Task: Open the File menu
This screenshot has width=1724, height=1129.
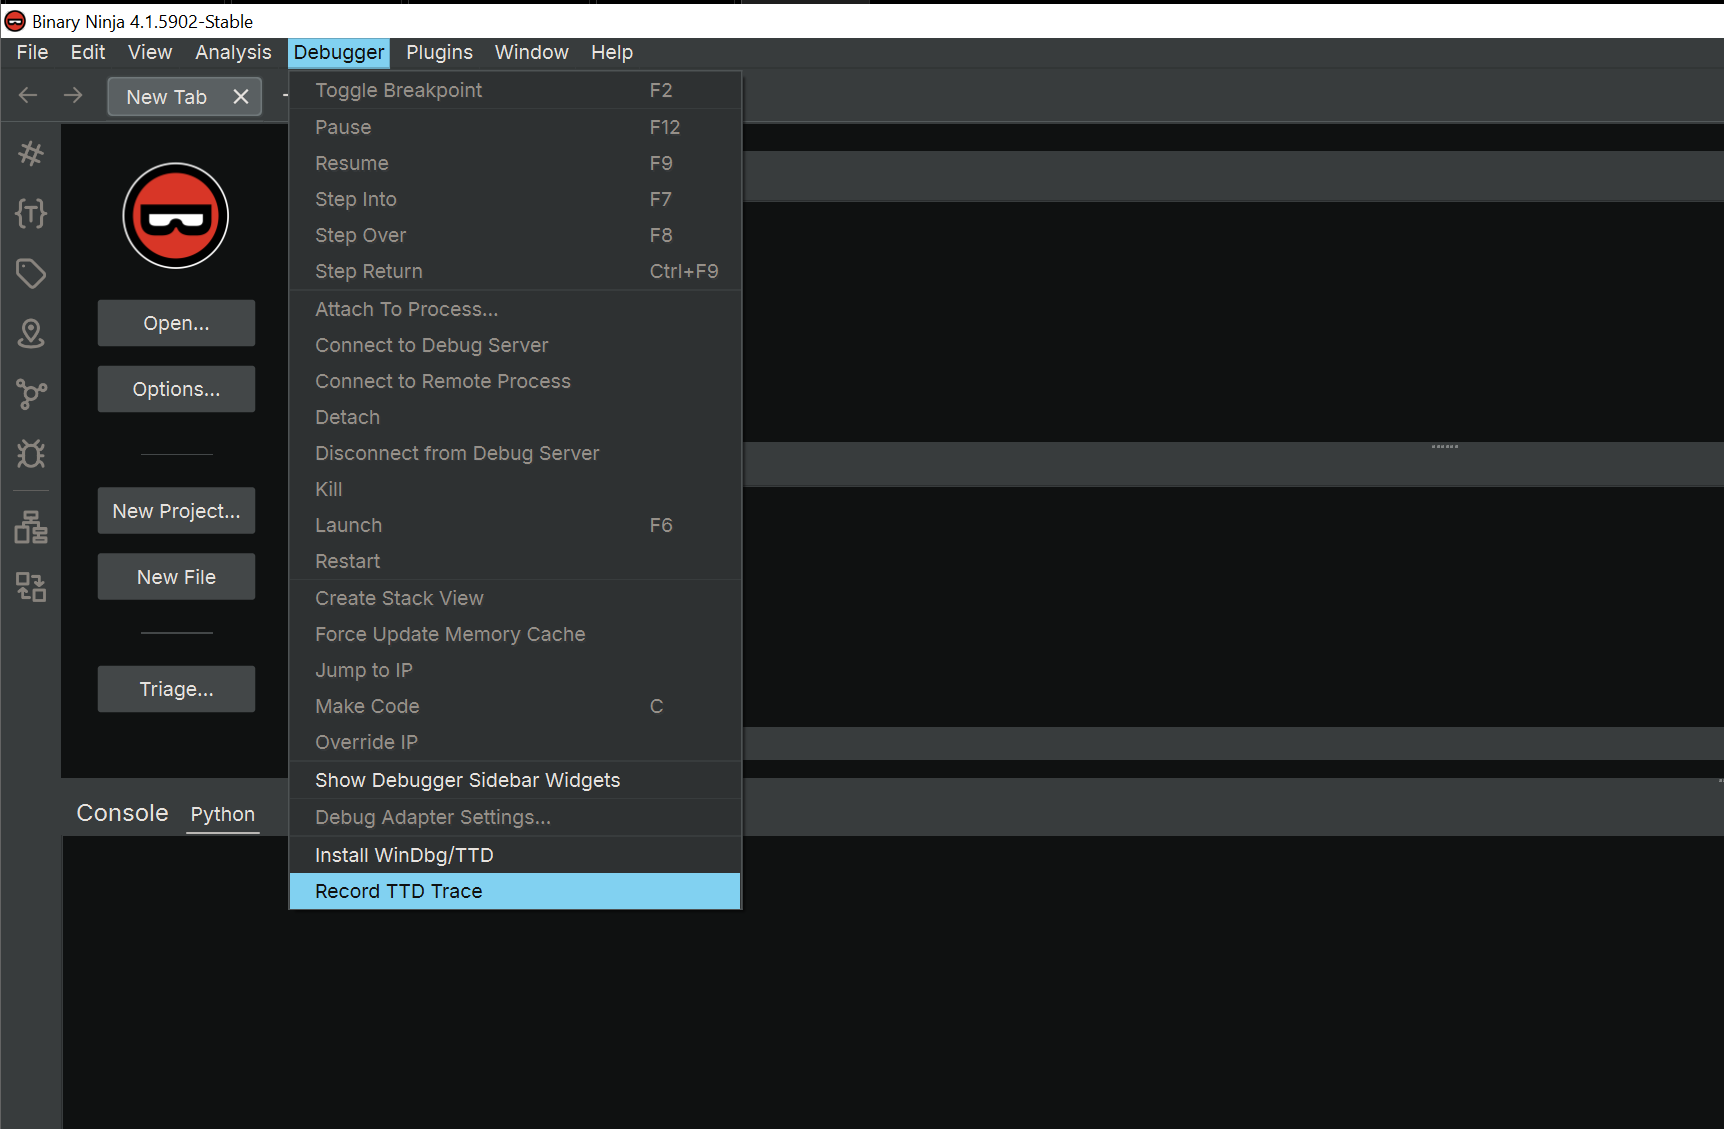Action: click(x=33, y=52)
